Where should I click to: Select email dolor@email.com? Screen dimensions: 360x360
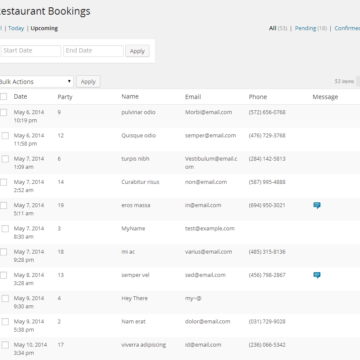coord(207,322)
